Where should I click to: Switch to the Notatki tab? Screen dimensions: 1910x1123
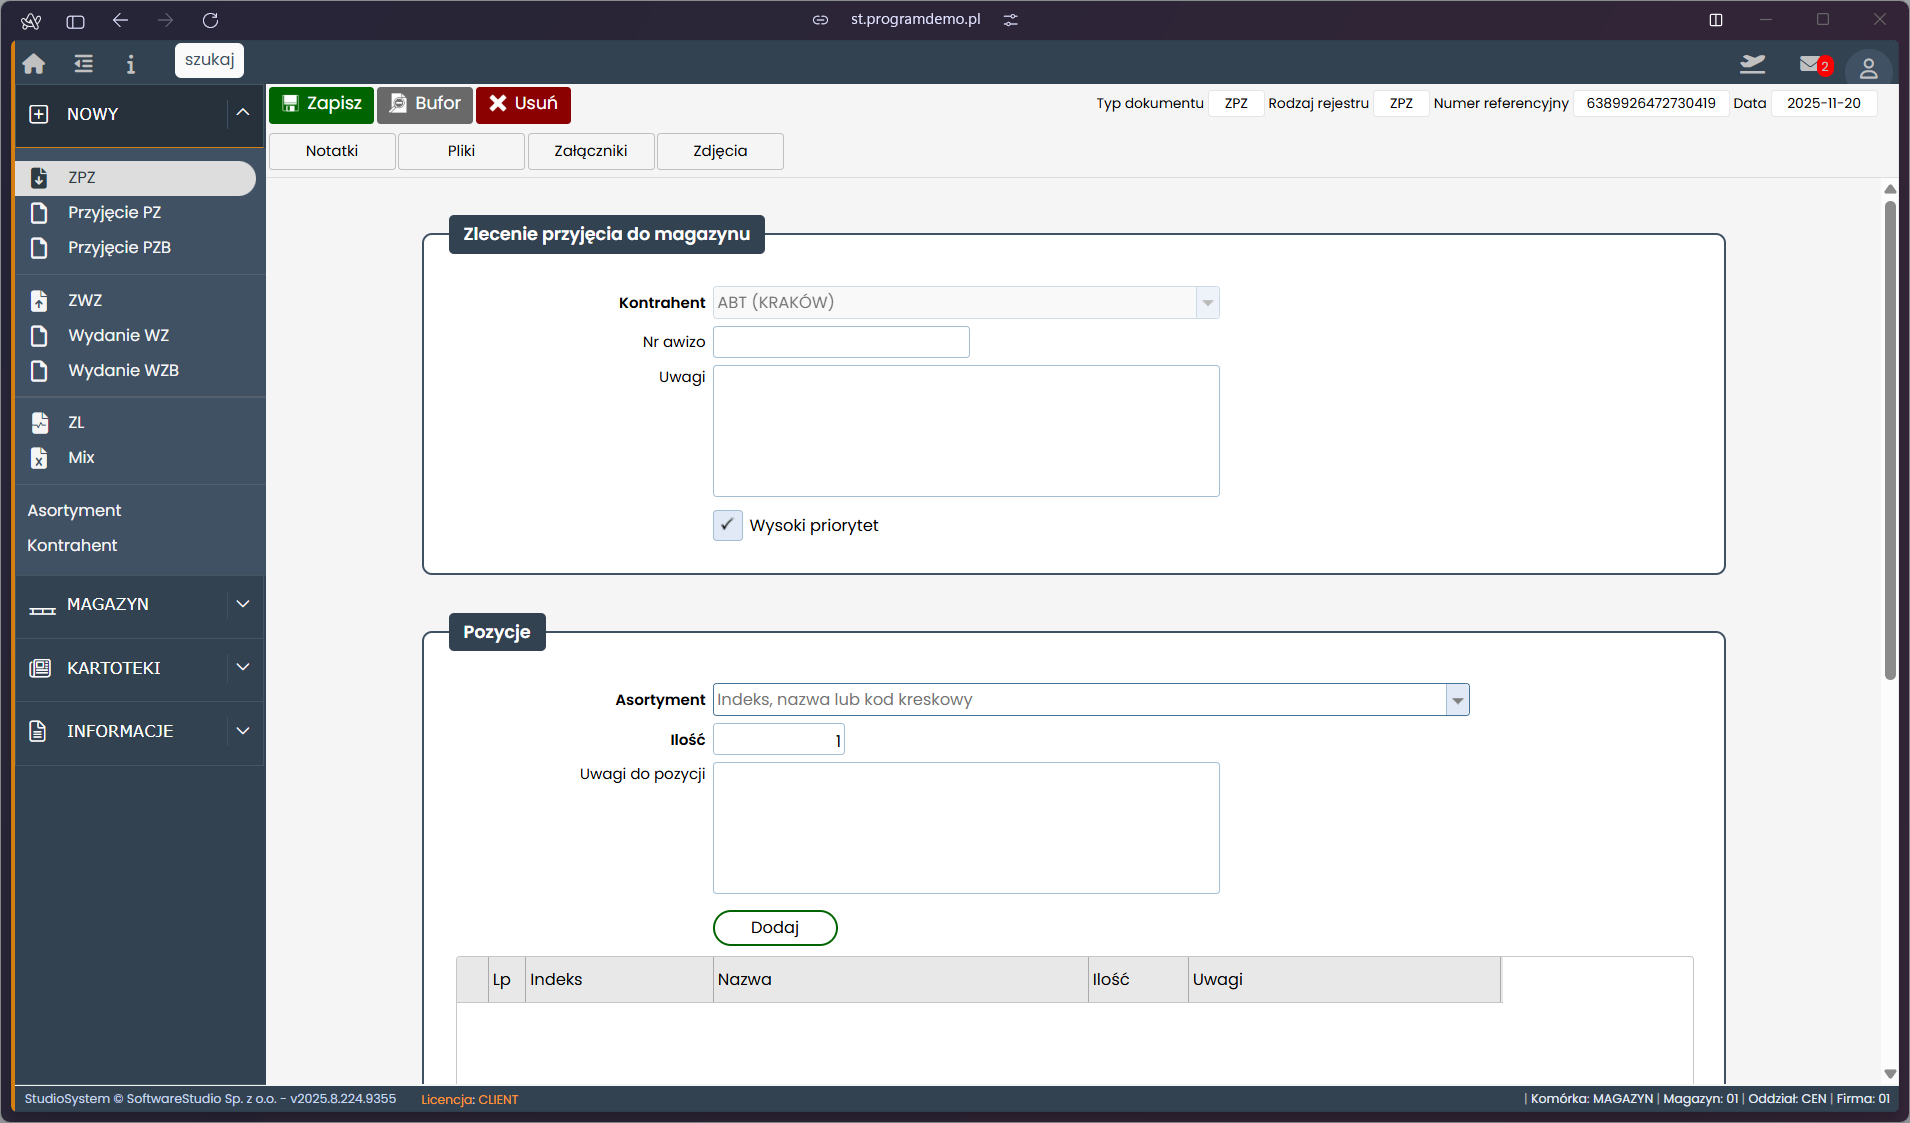332,151
